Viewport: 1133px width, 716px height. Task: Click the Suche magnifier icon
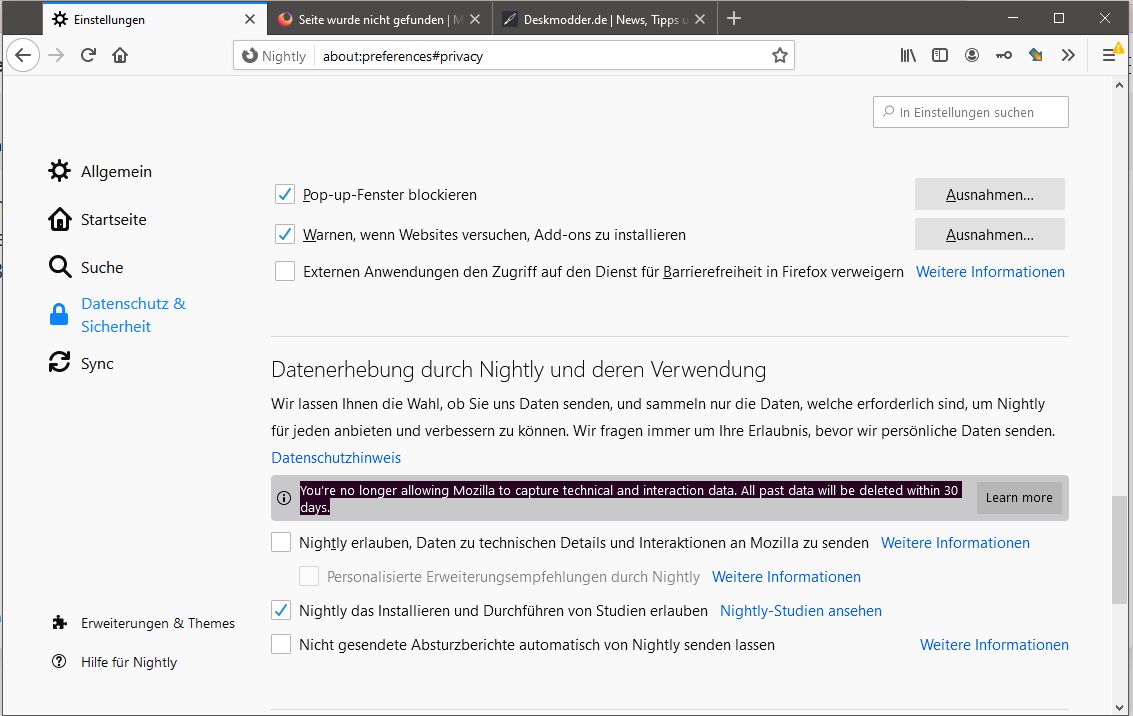click(x=59, y=267)
